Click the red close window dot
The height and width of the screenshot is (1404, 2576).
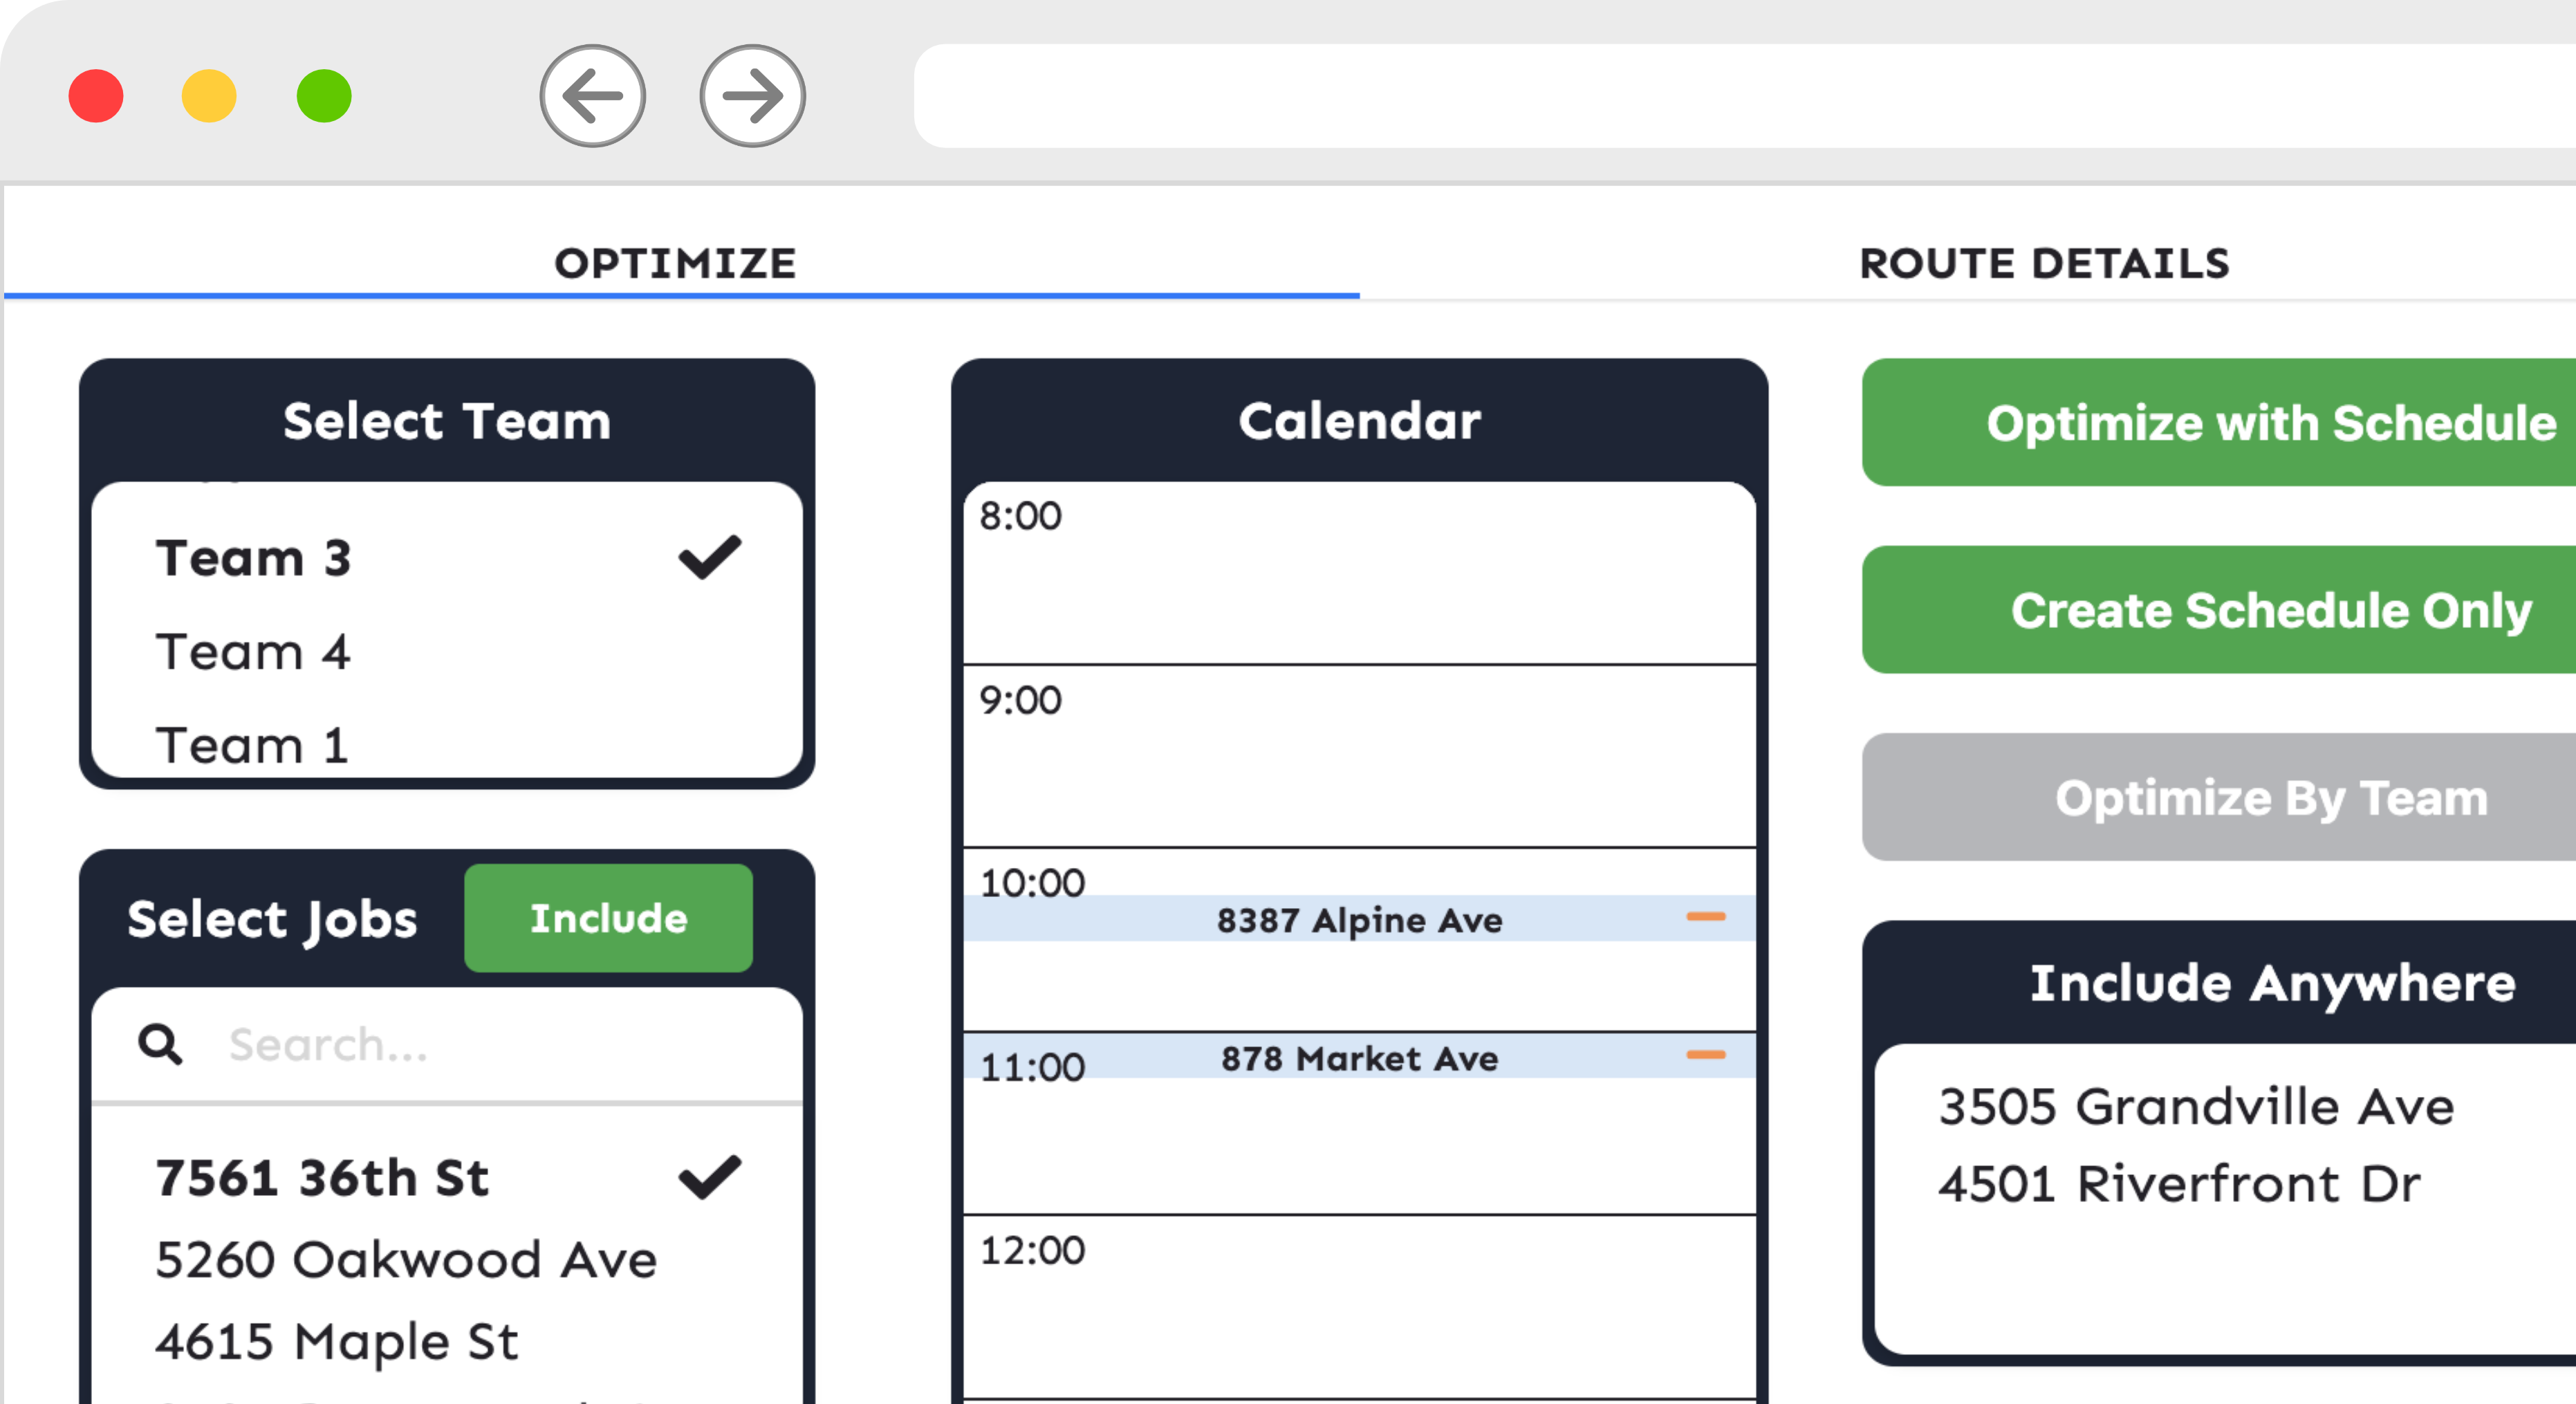[96, 96]
